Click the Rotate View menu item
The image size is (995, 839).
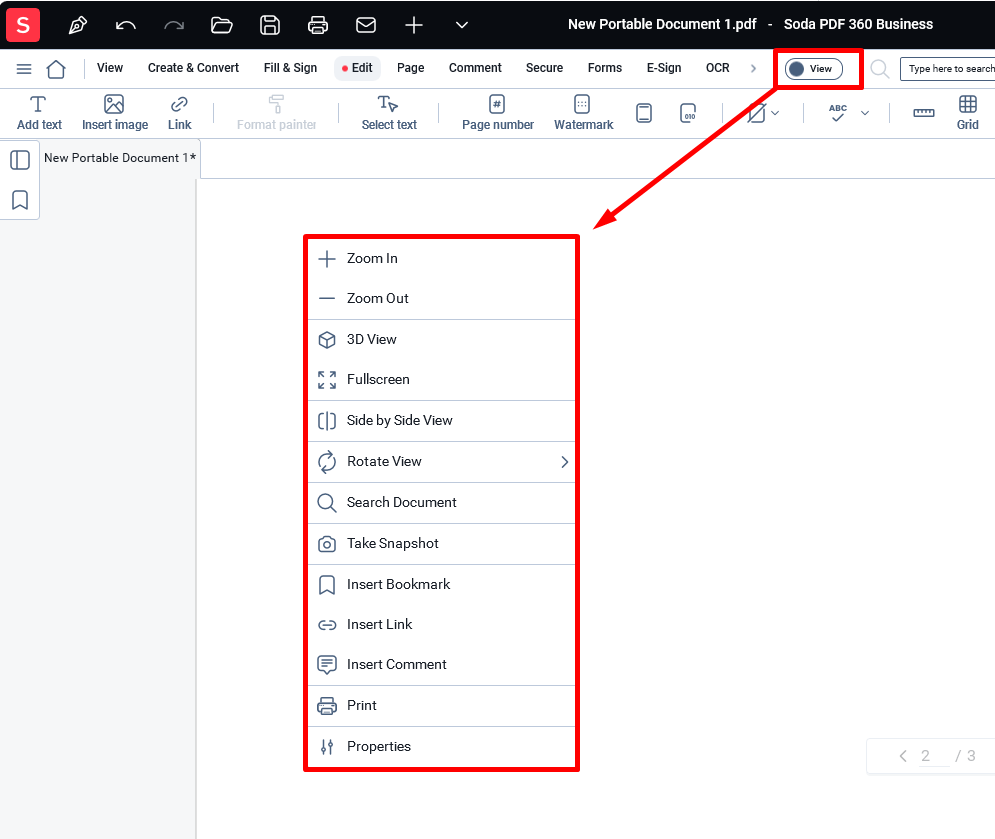442,461
